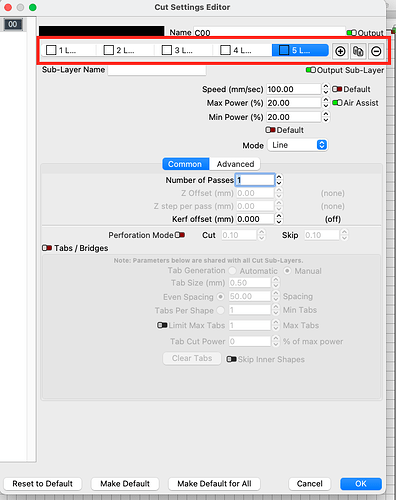Image resolution: width=396 pixels, height=500 pixels.
Task: Toggle Default switch under Min Power
Action: point(270,130)
